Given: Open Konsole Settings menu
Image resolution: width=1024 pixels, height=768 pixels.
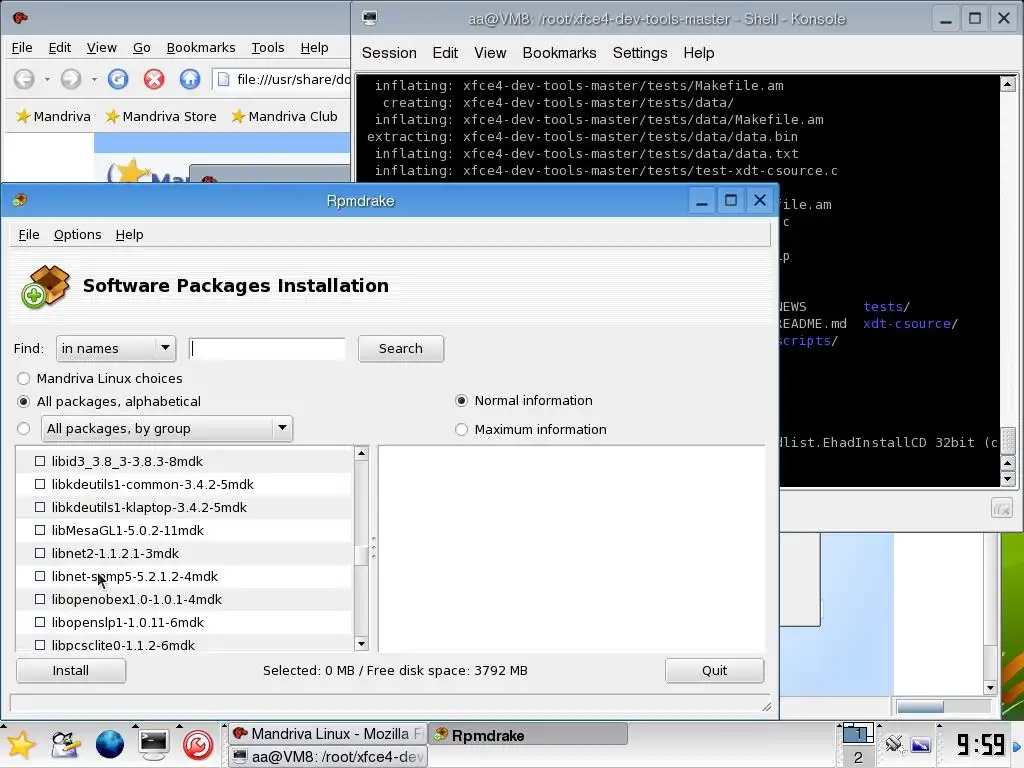Looking at the screenshot, I should 640,53.
